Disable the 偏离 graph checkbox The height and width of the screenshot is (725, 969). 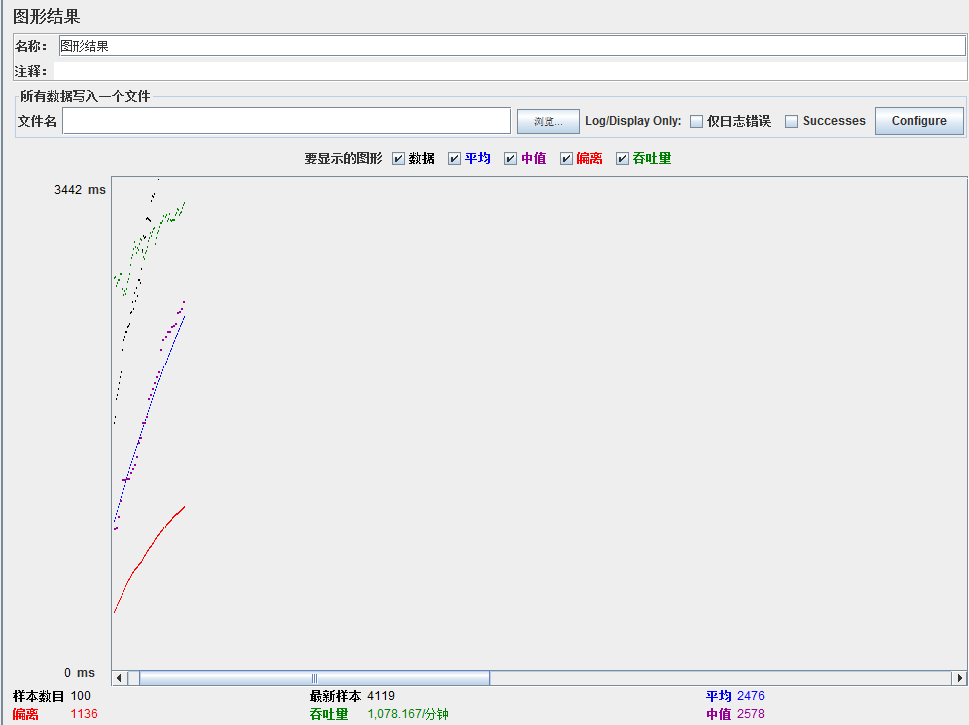566,159
